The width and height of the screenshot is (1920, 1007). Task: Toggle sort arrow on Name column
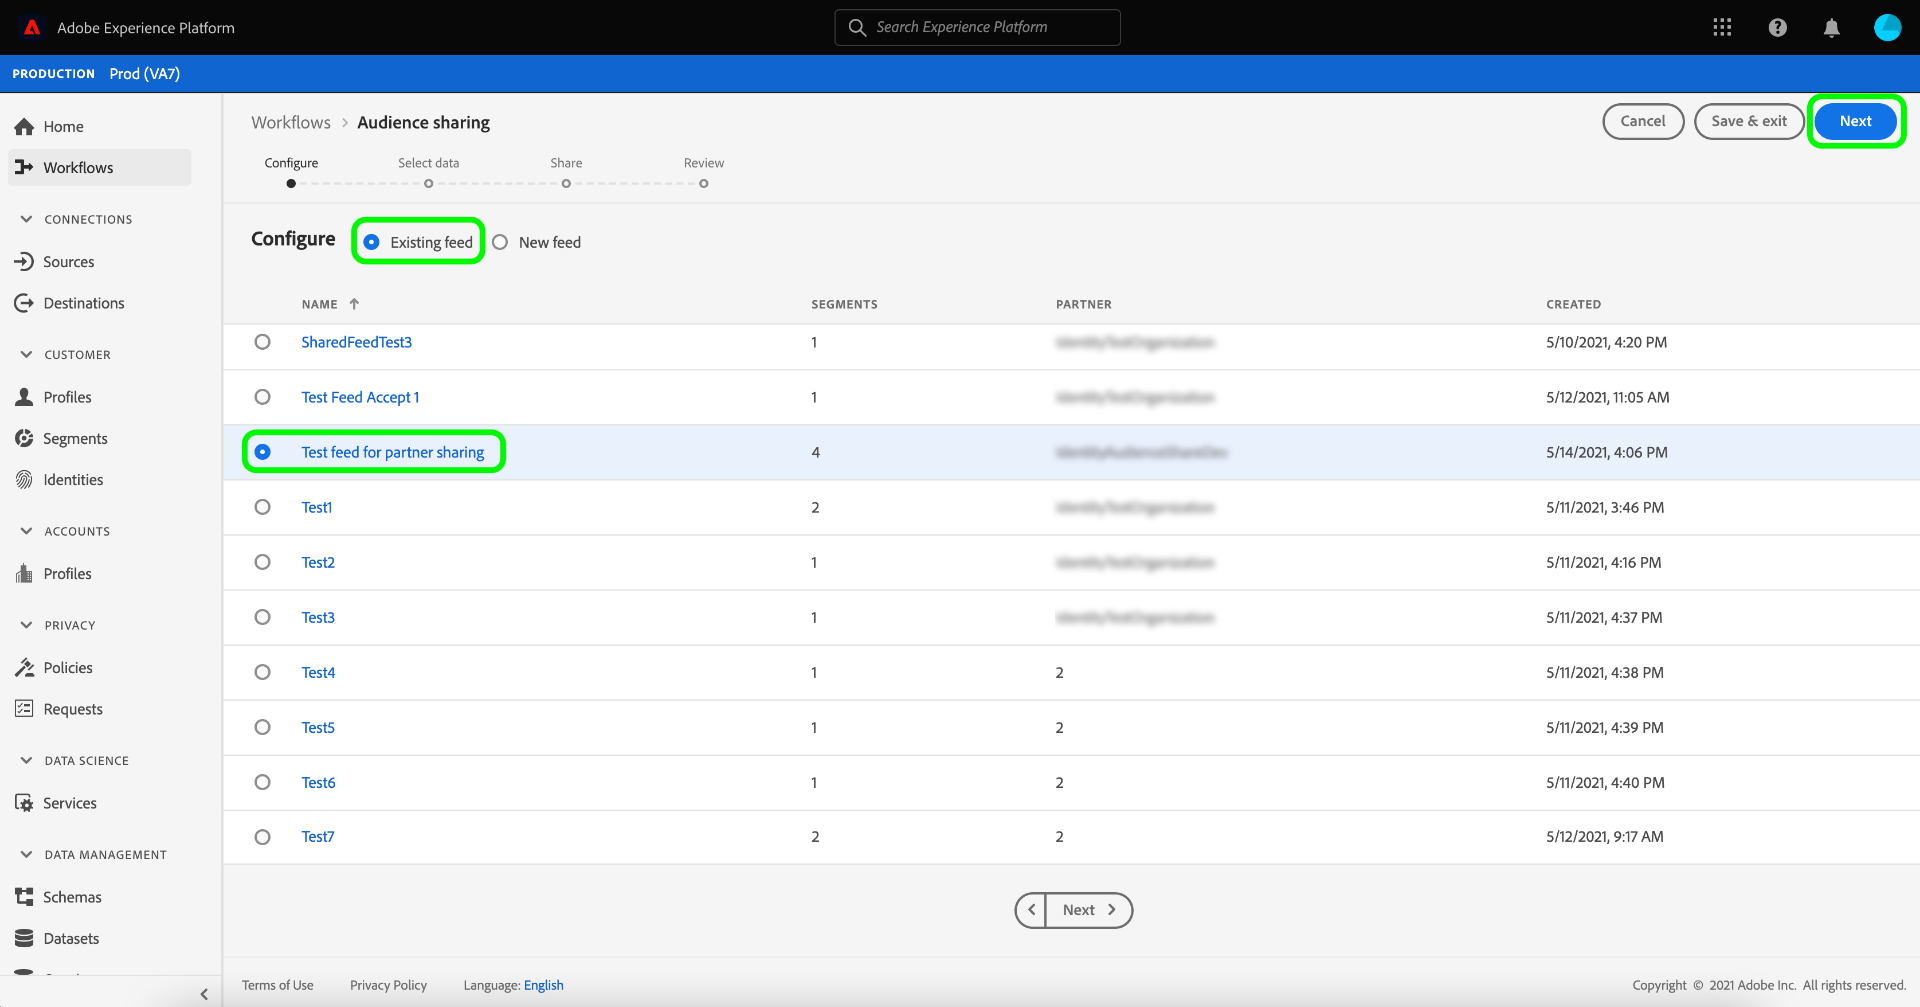pos(354,304)
